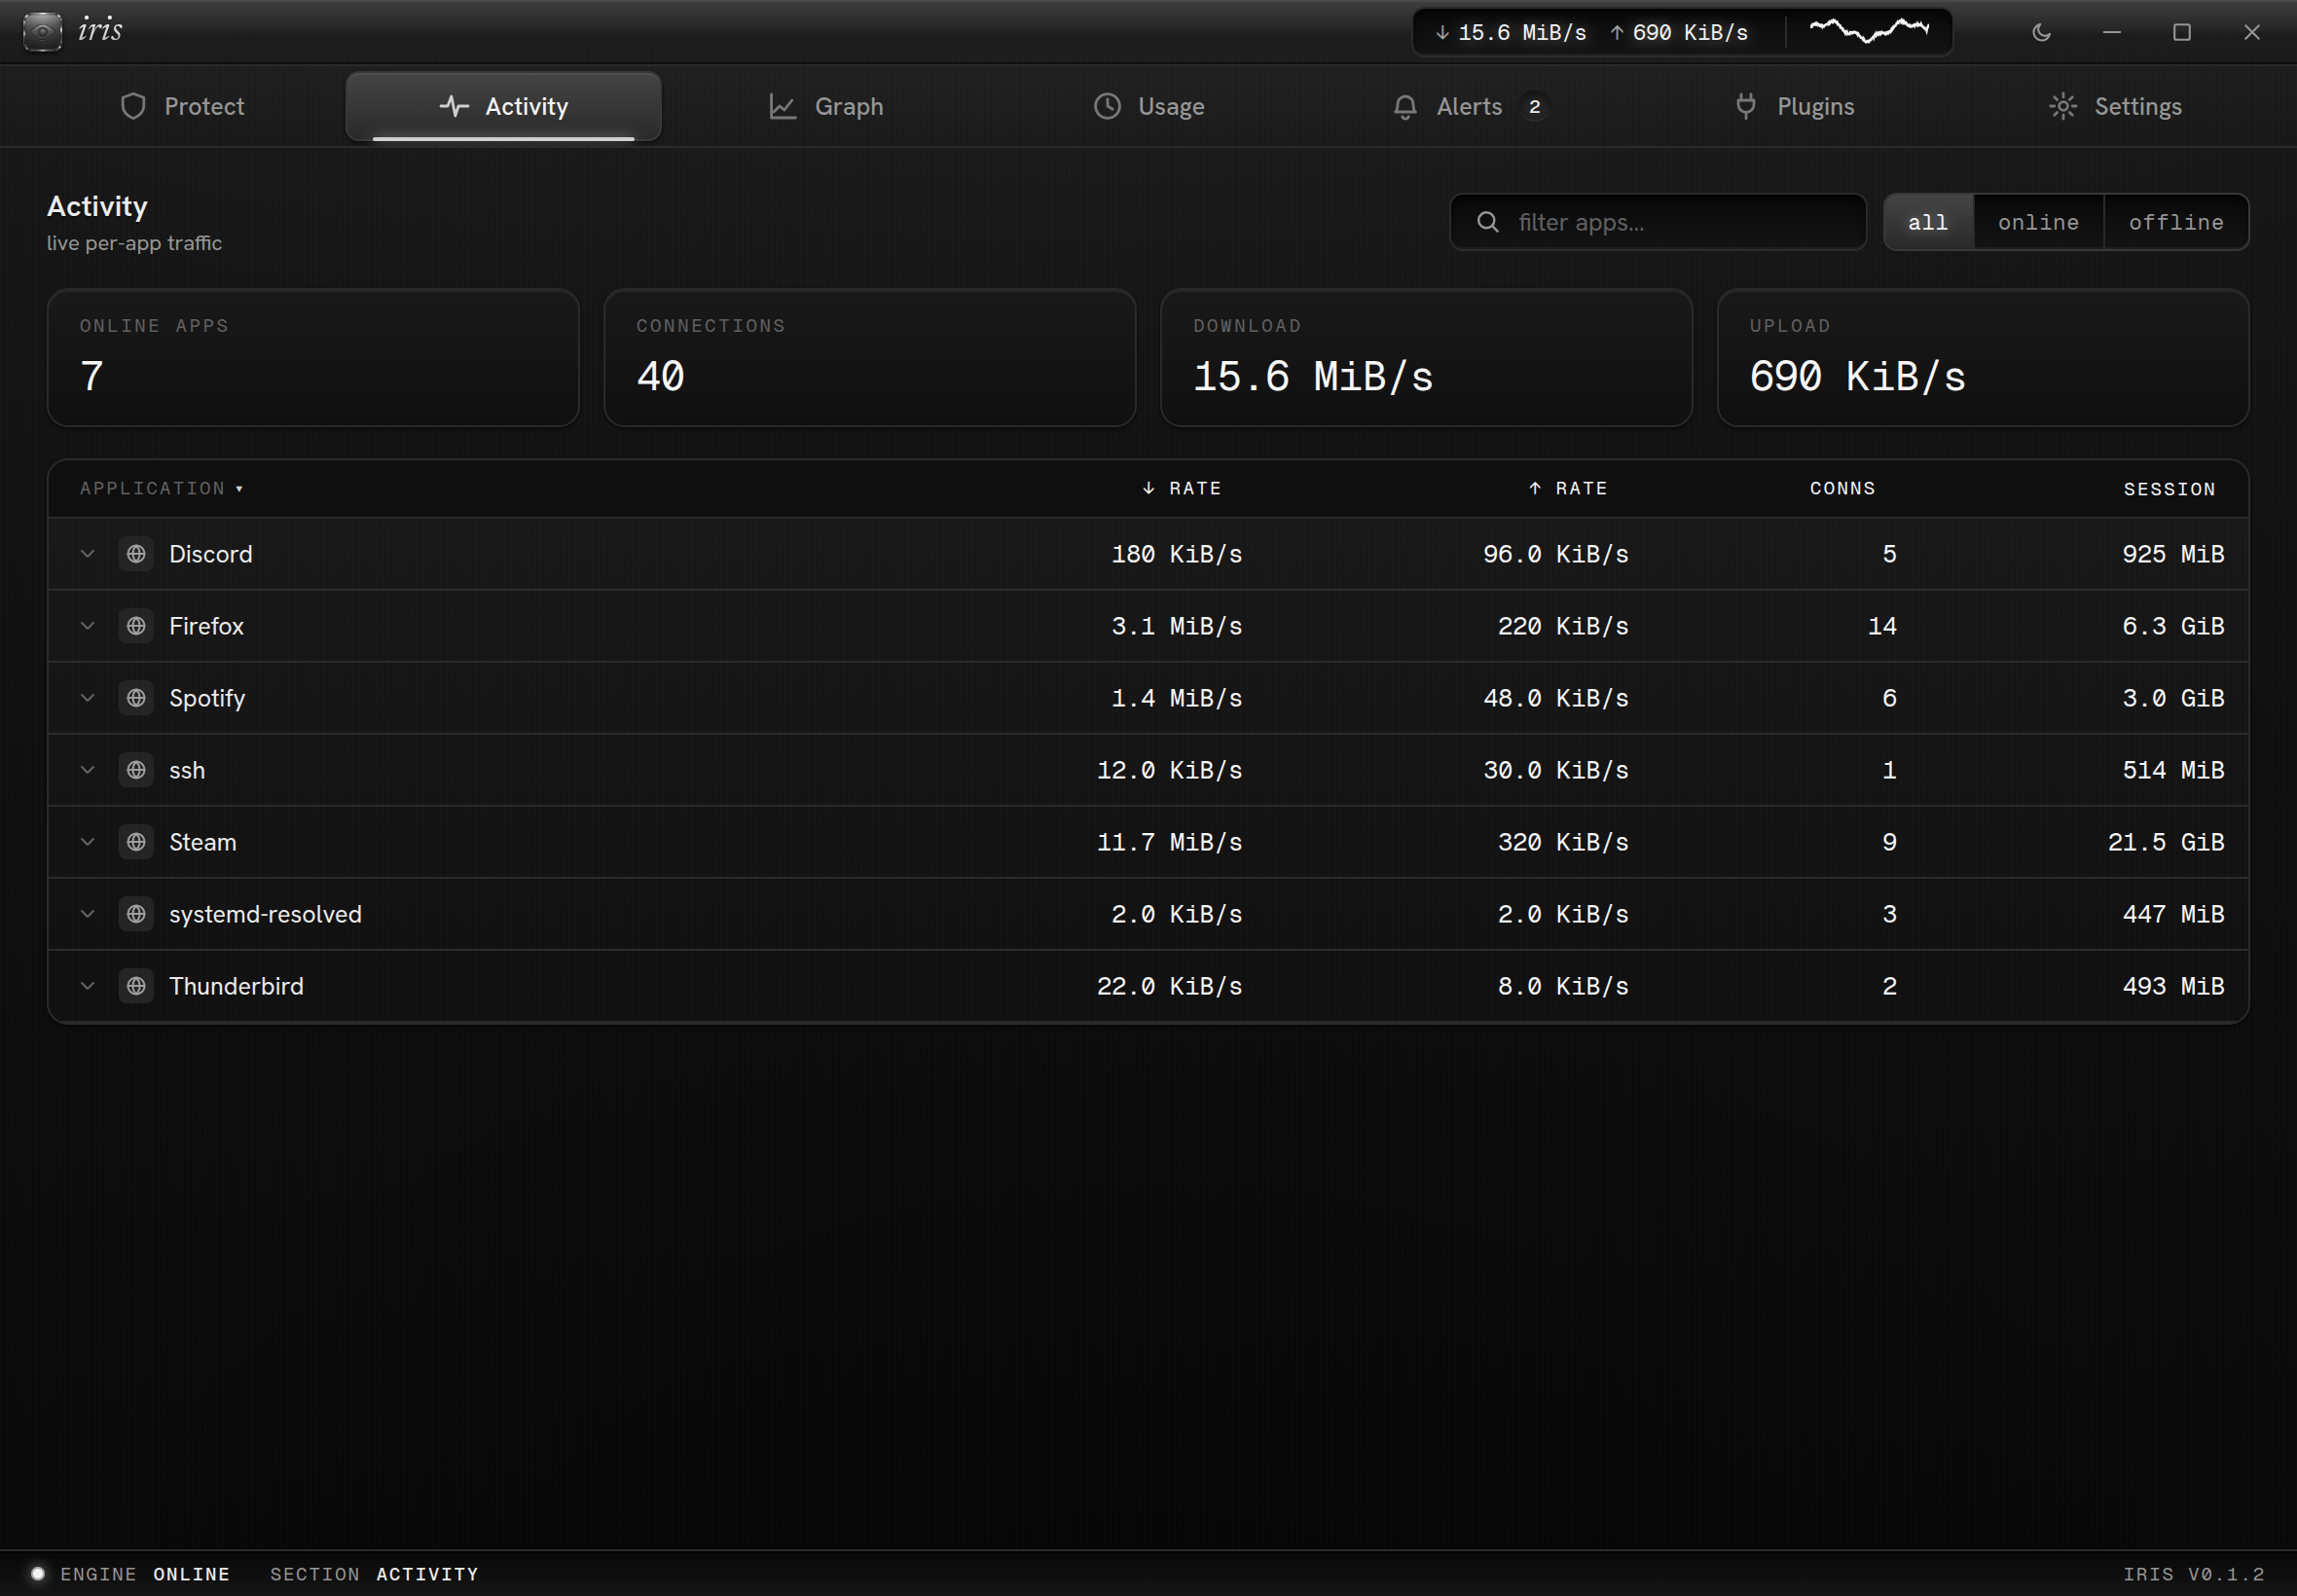Expand the Discord row
The width and height of the screenshot is (2297, 1596).
click(88, 554)
